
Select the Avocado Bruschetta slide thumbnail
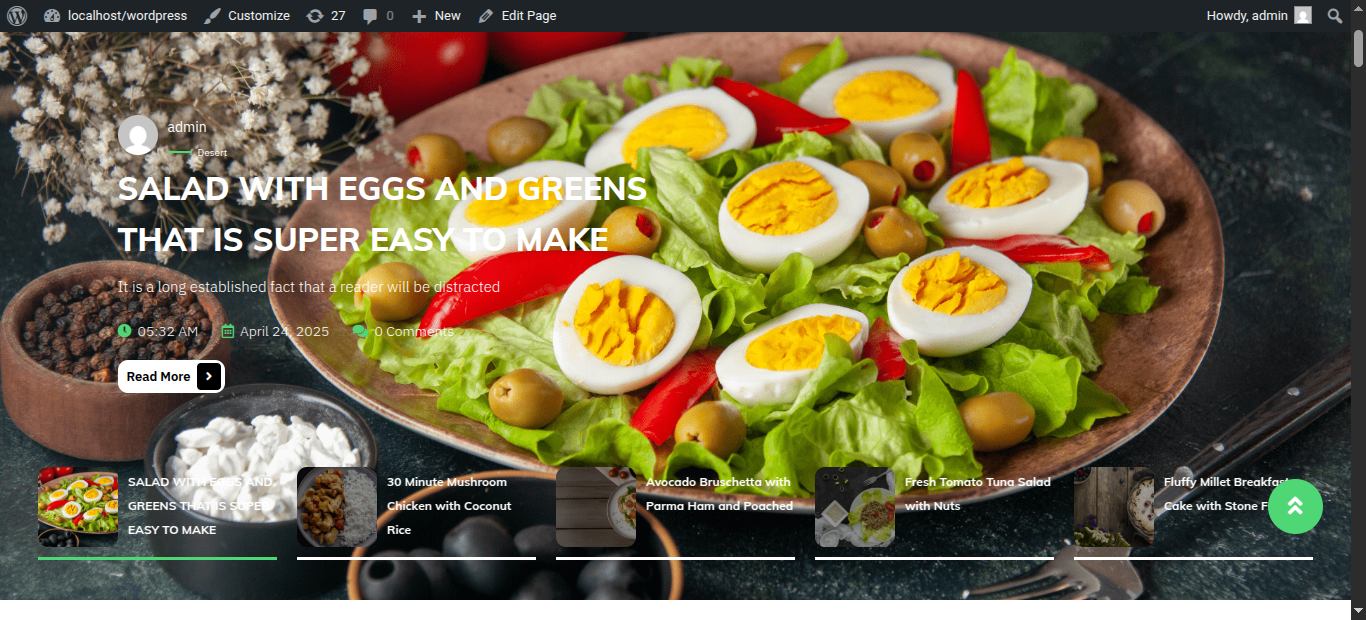click(596, 507)
